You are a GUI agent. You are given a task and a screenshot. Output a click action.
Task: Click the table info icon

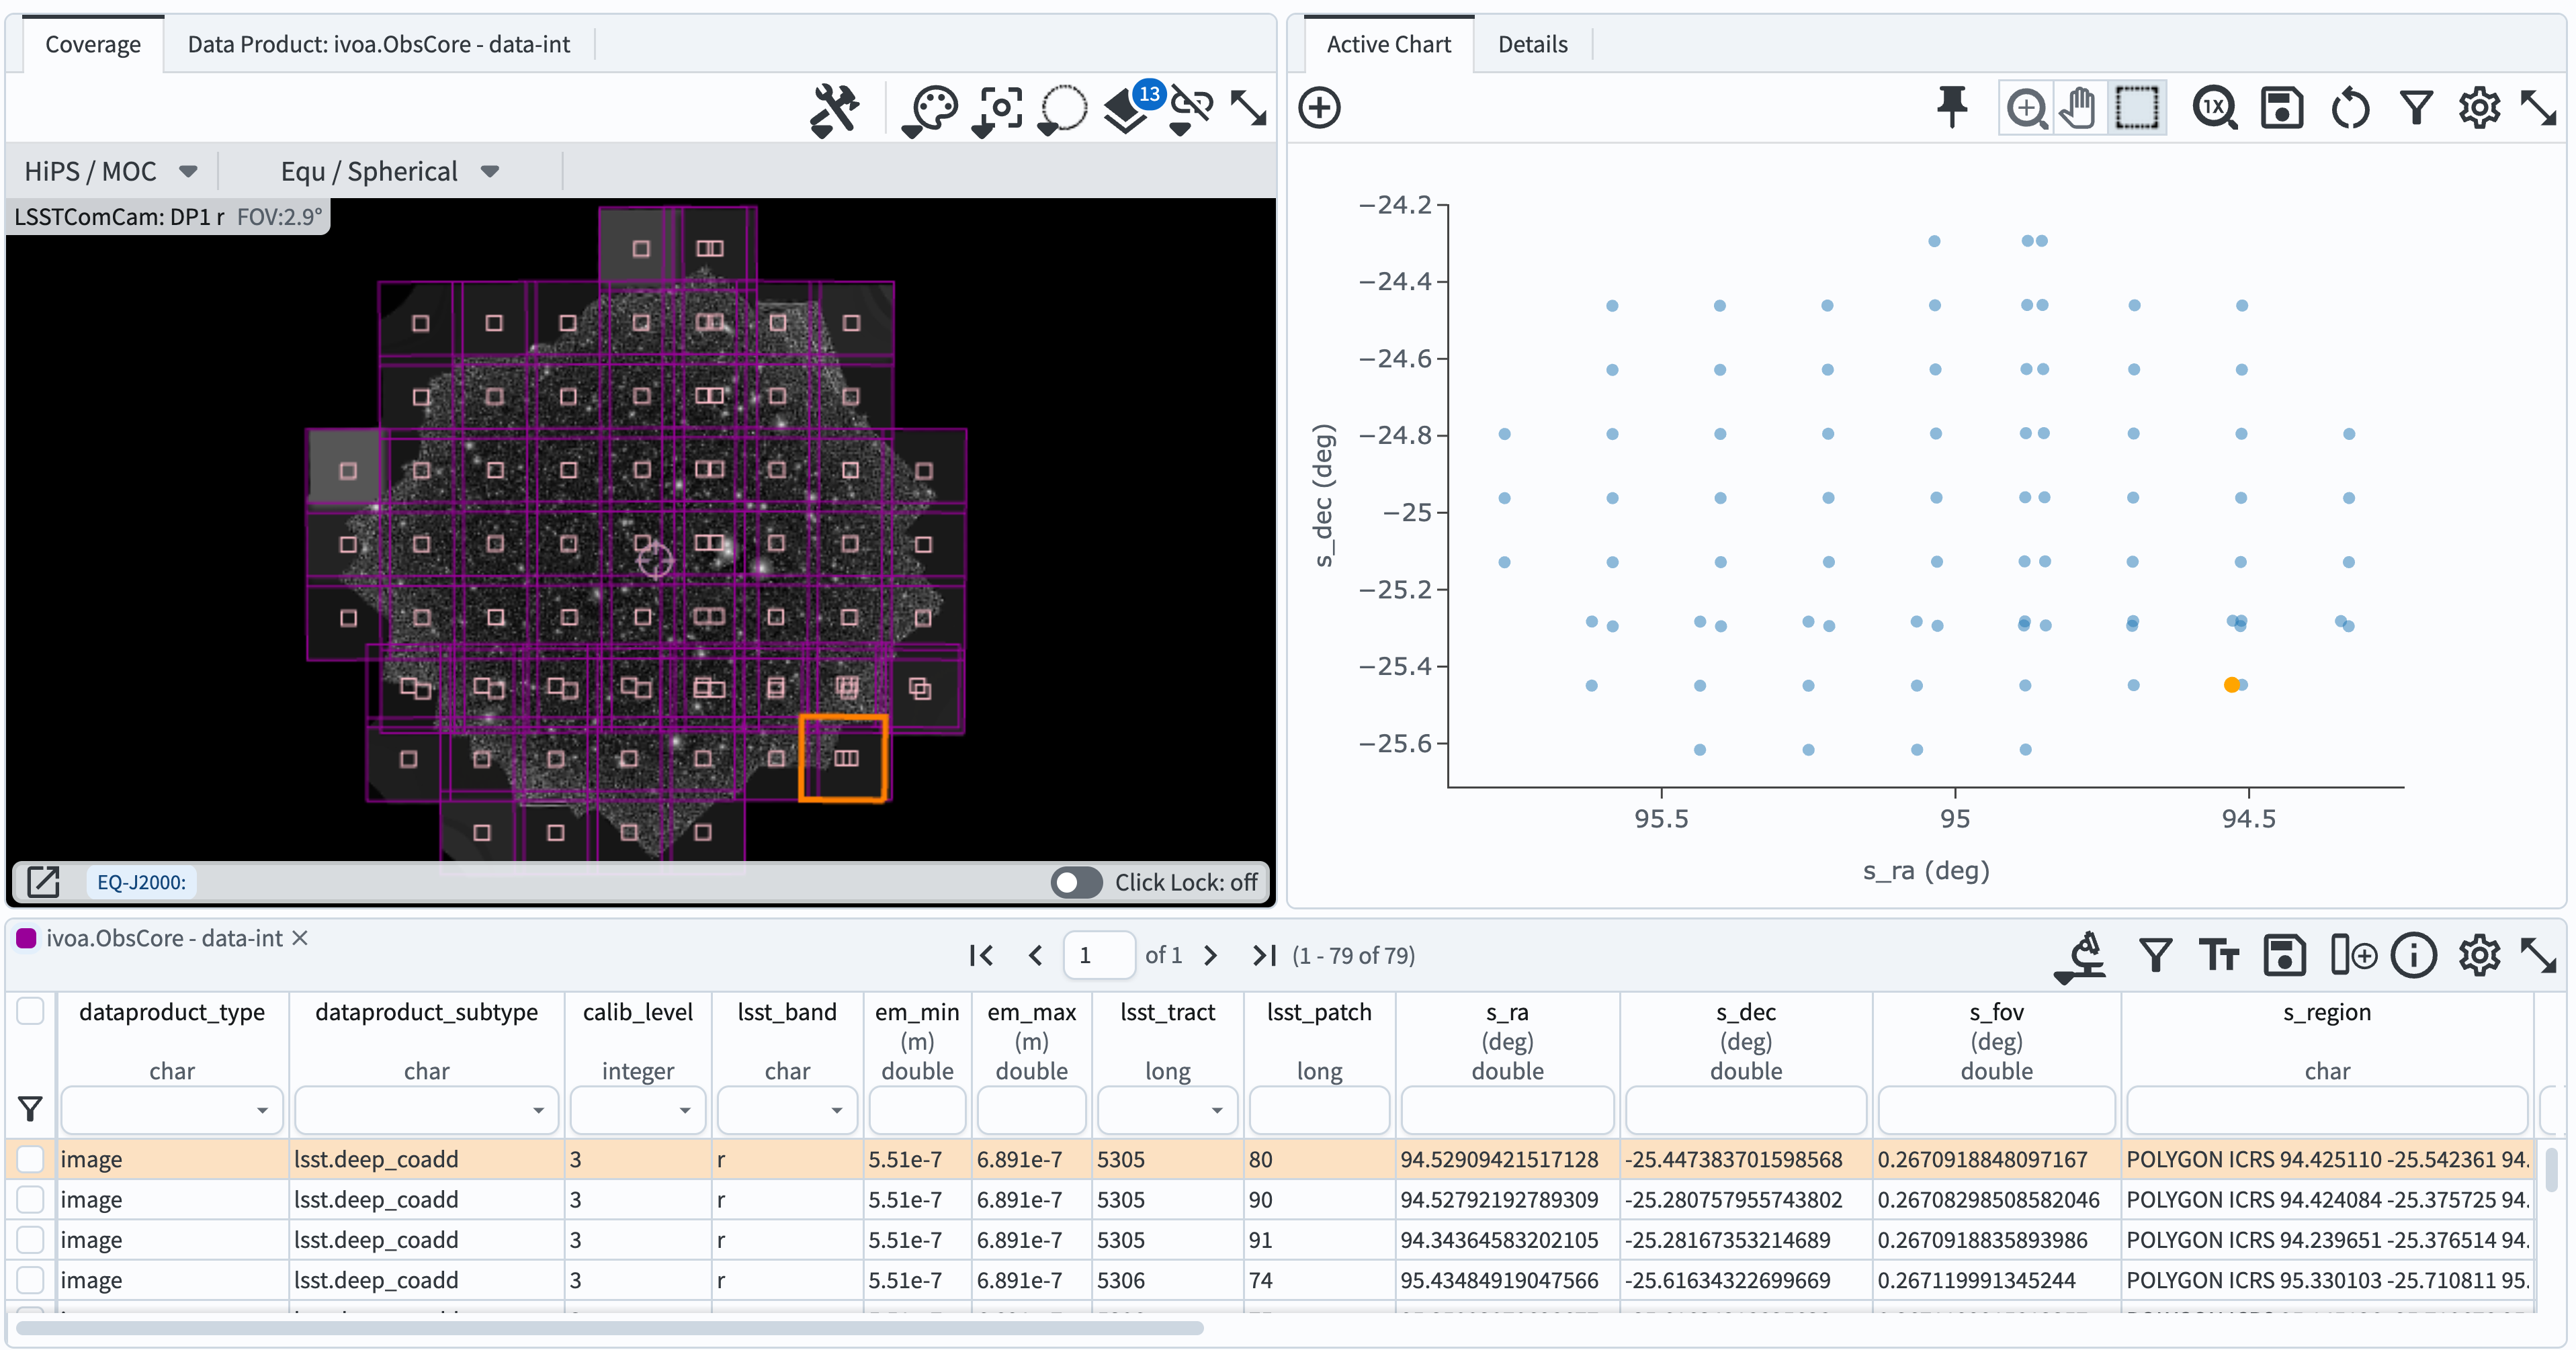2413,955
